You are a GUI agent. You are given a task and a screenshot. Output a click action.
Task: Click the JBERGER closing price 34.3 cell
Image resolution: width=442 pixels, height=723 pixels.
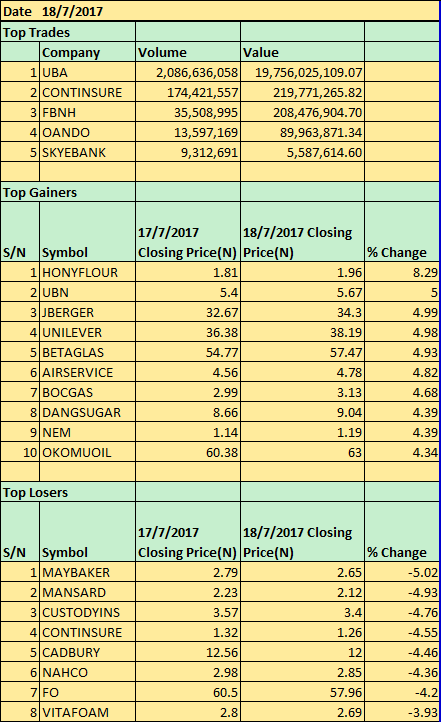coord(302,312)
